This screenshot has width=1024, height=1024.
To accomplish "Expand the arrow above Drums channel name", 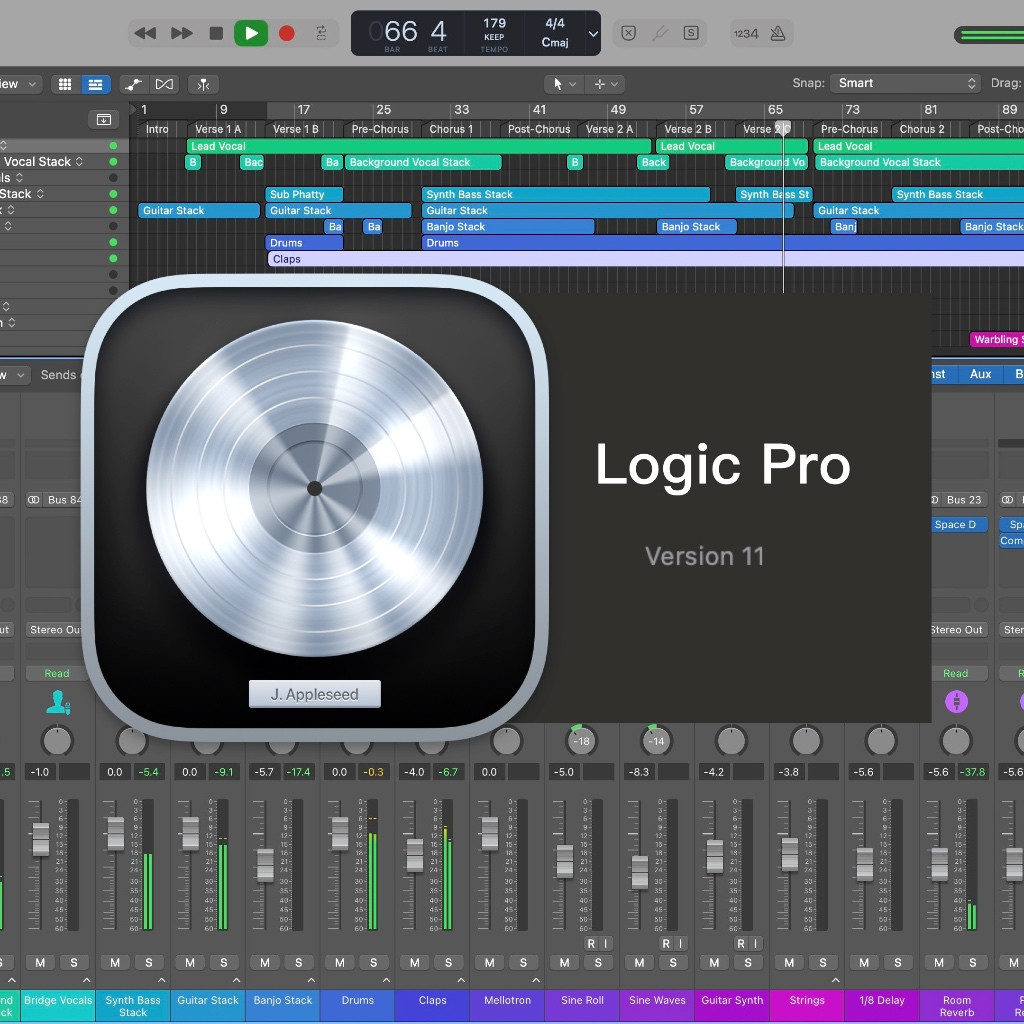I will 386,980.
